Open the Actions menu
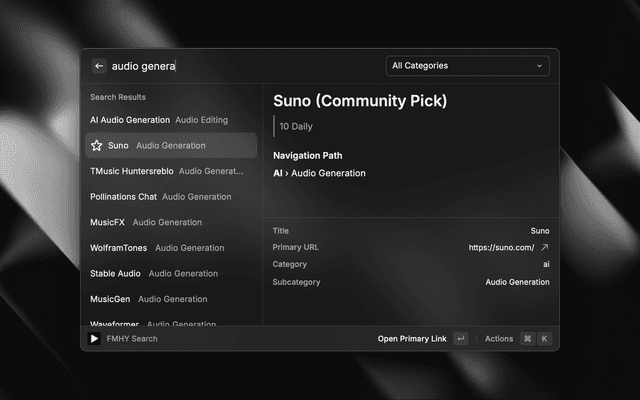This screenshot has height=400, width=640. click(499, 339)
